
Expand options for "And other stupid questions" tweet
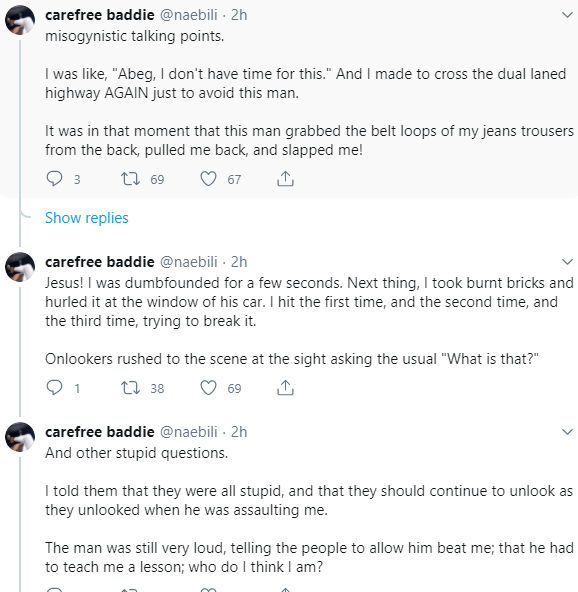tap(567, 432)
